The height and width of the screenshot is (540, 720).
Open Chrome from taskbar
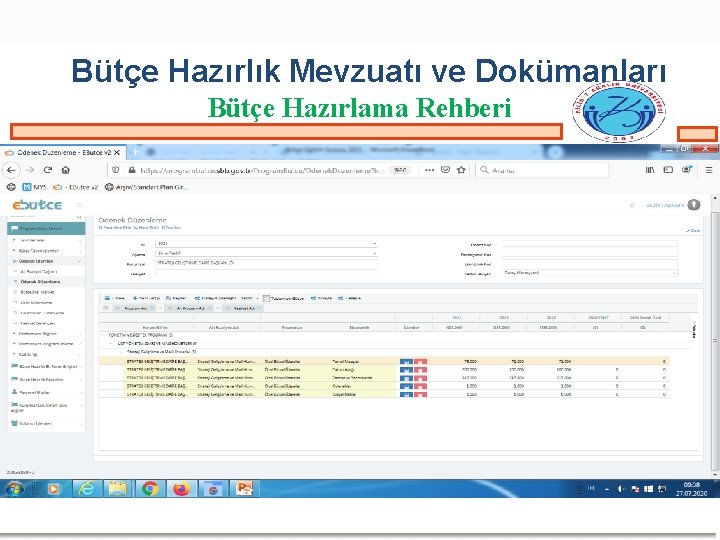pyautogui.click(x=150, y=489)
